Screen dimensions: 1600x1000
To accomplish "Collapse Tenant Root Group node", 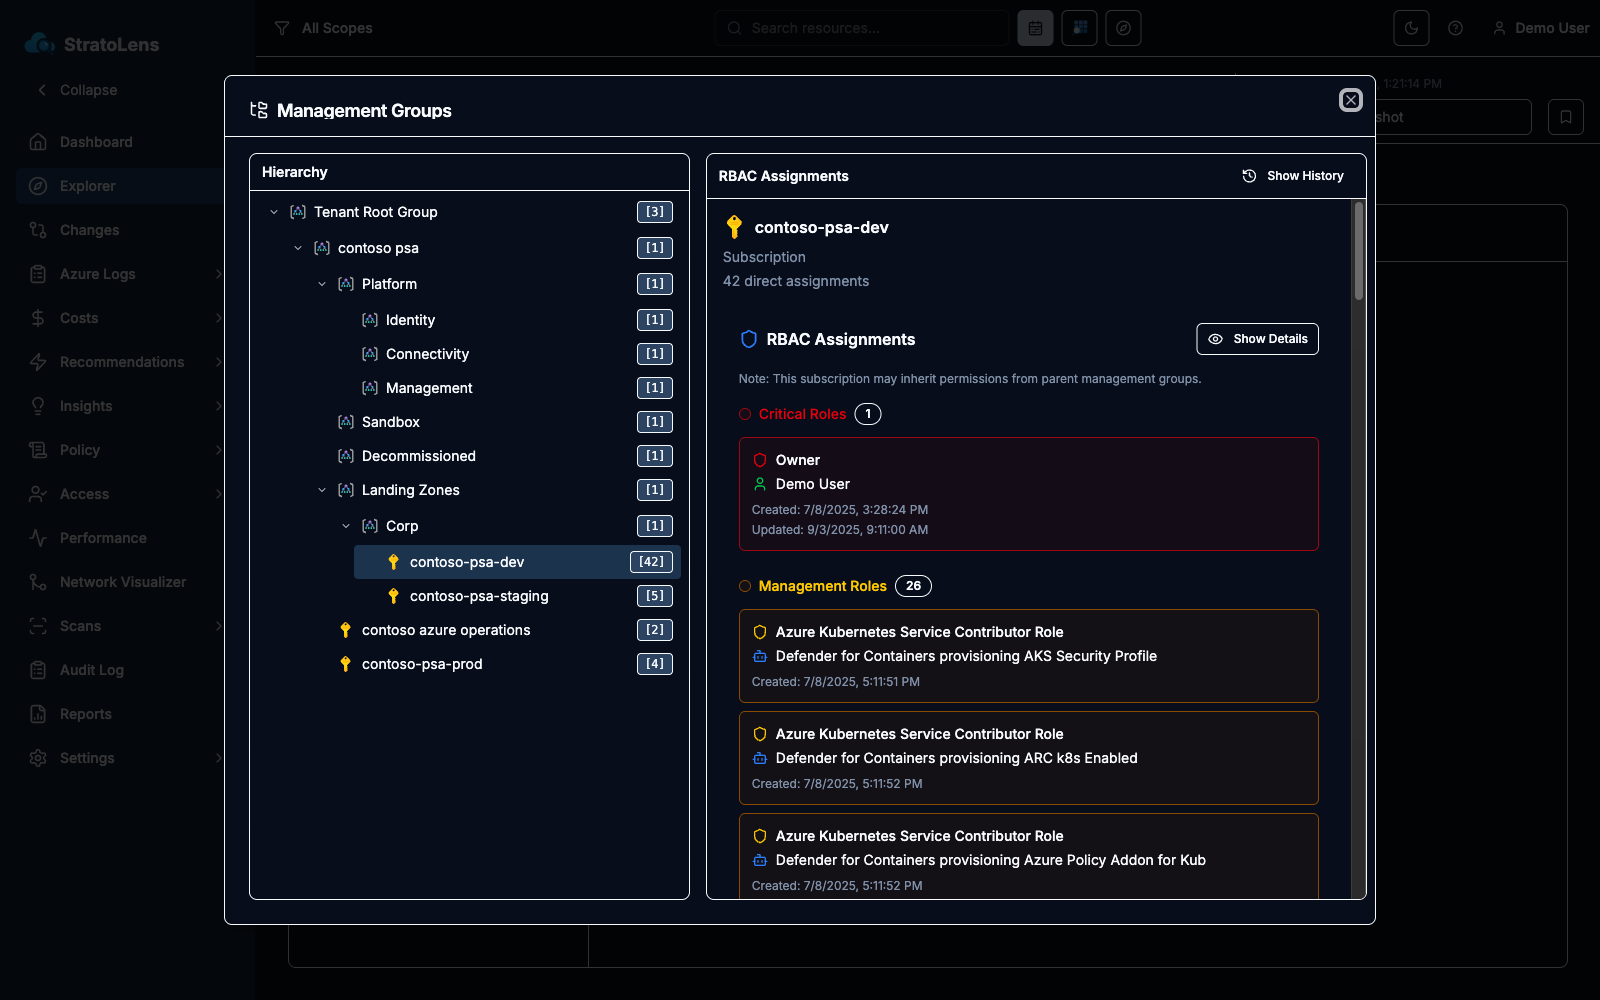I will point(274,212).
